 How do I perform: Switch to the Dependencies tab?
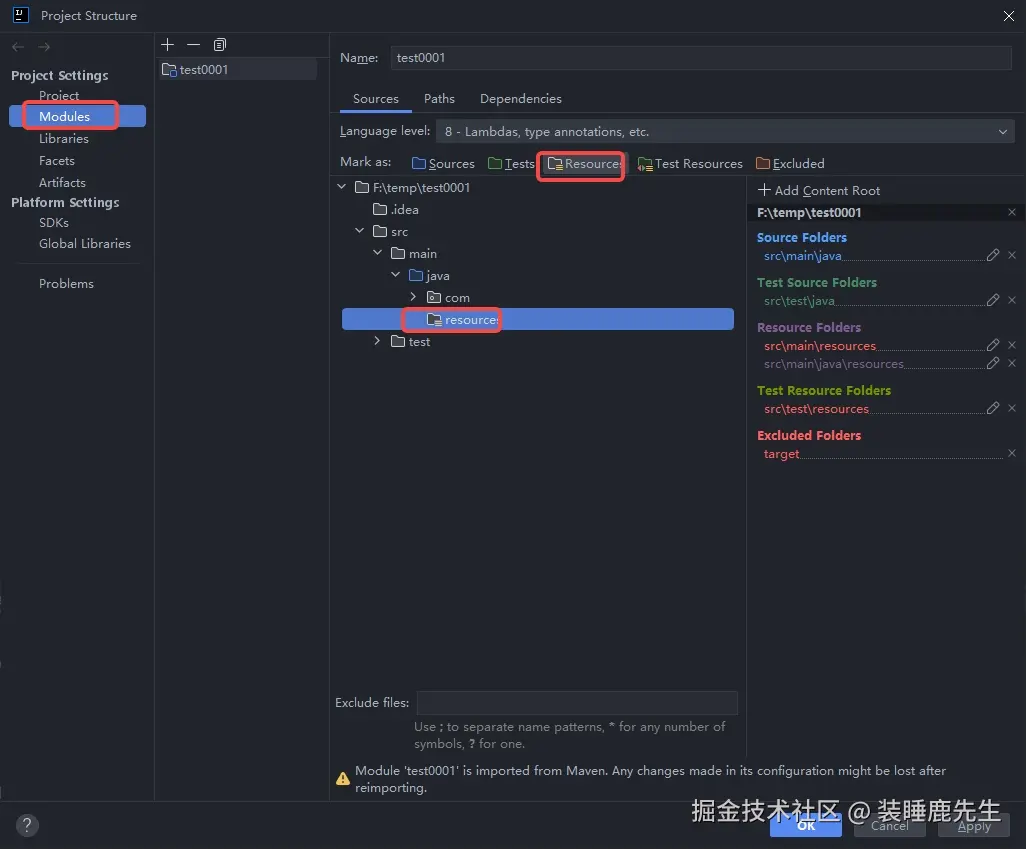pyautogui.click(x=521, y=99)
